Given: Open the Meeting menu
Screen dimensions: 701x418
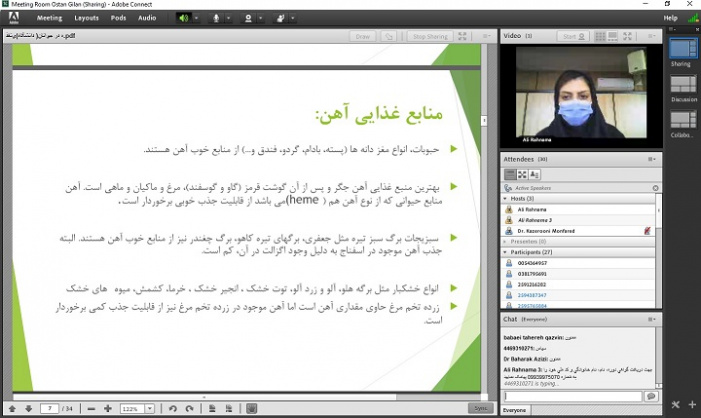Looking at the screenshot, I should 49,18.
